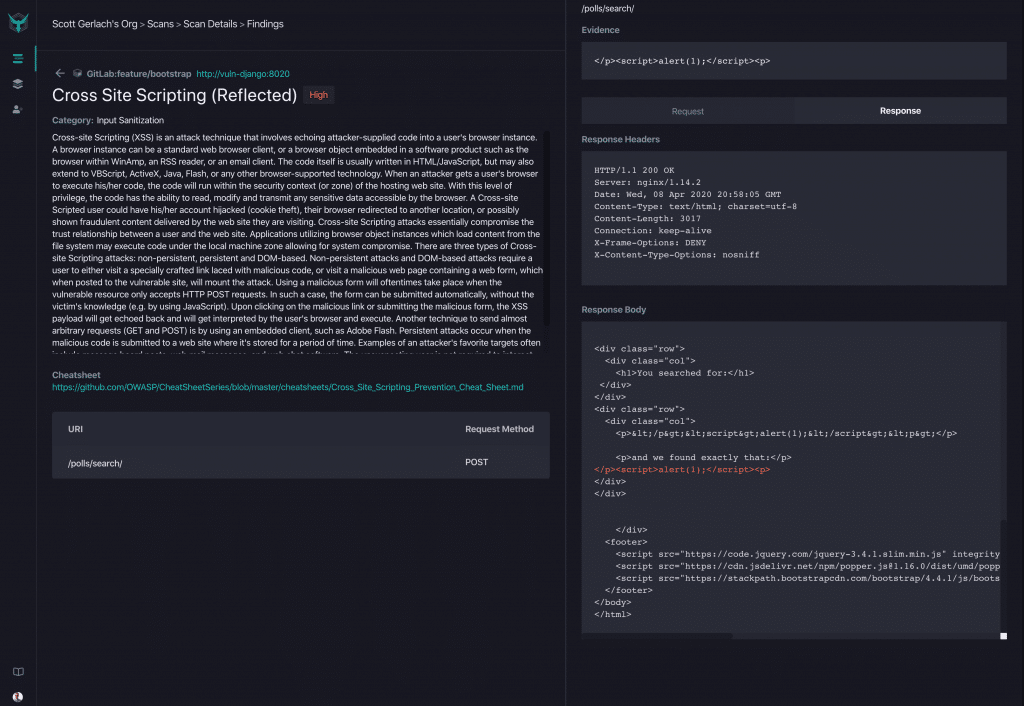Viewport: 1024px width, 706px height.
Task: Click the Findings breadcrumb
Action: [x=265, y=24]
